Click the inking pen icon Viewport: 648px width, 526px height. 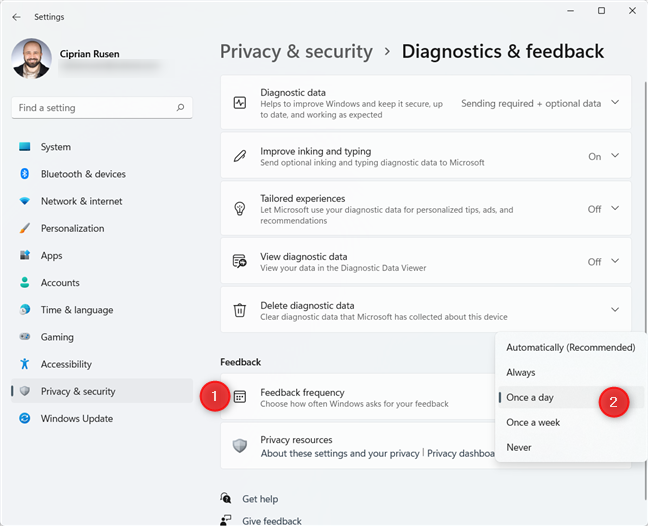tap(240, 156)
